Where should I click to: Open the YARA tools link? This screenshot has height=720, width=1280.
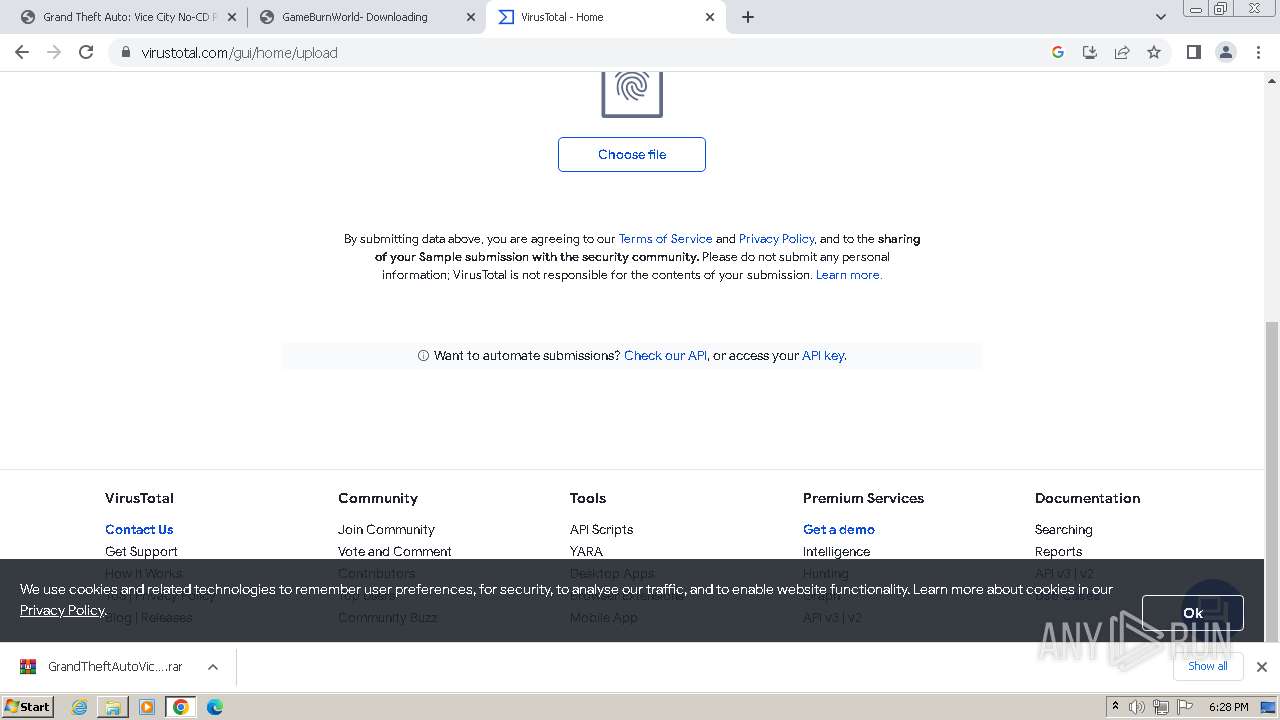(586, 551)
